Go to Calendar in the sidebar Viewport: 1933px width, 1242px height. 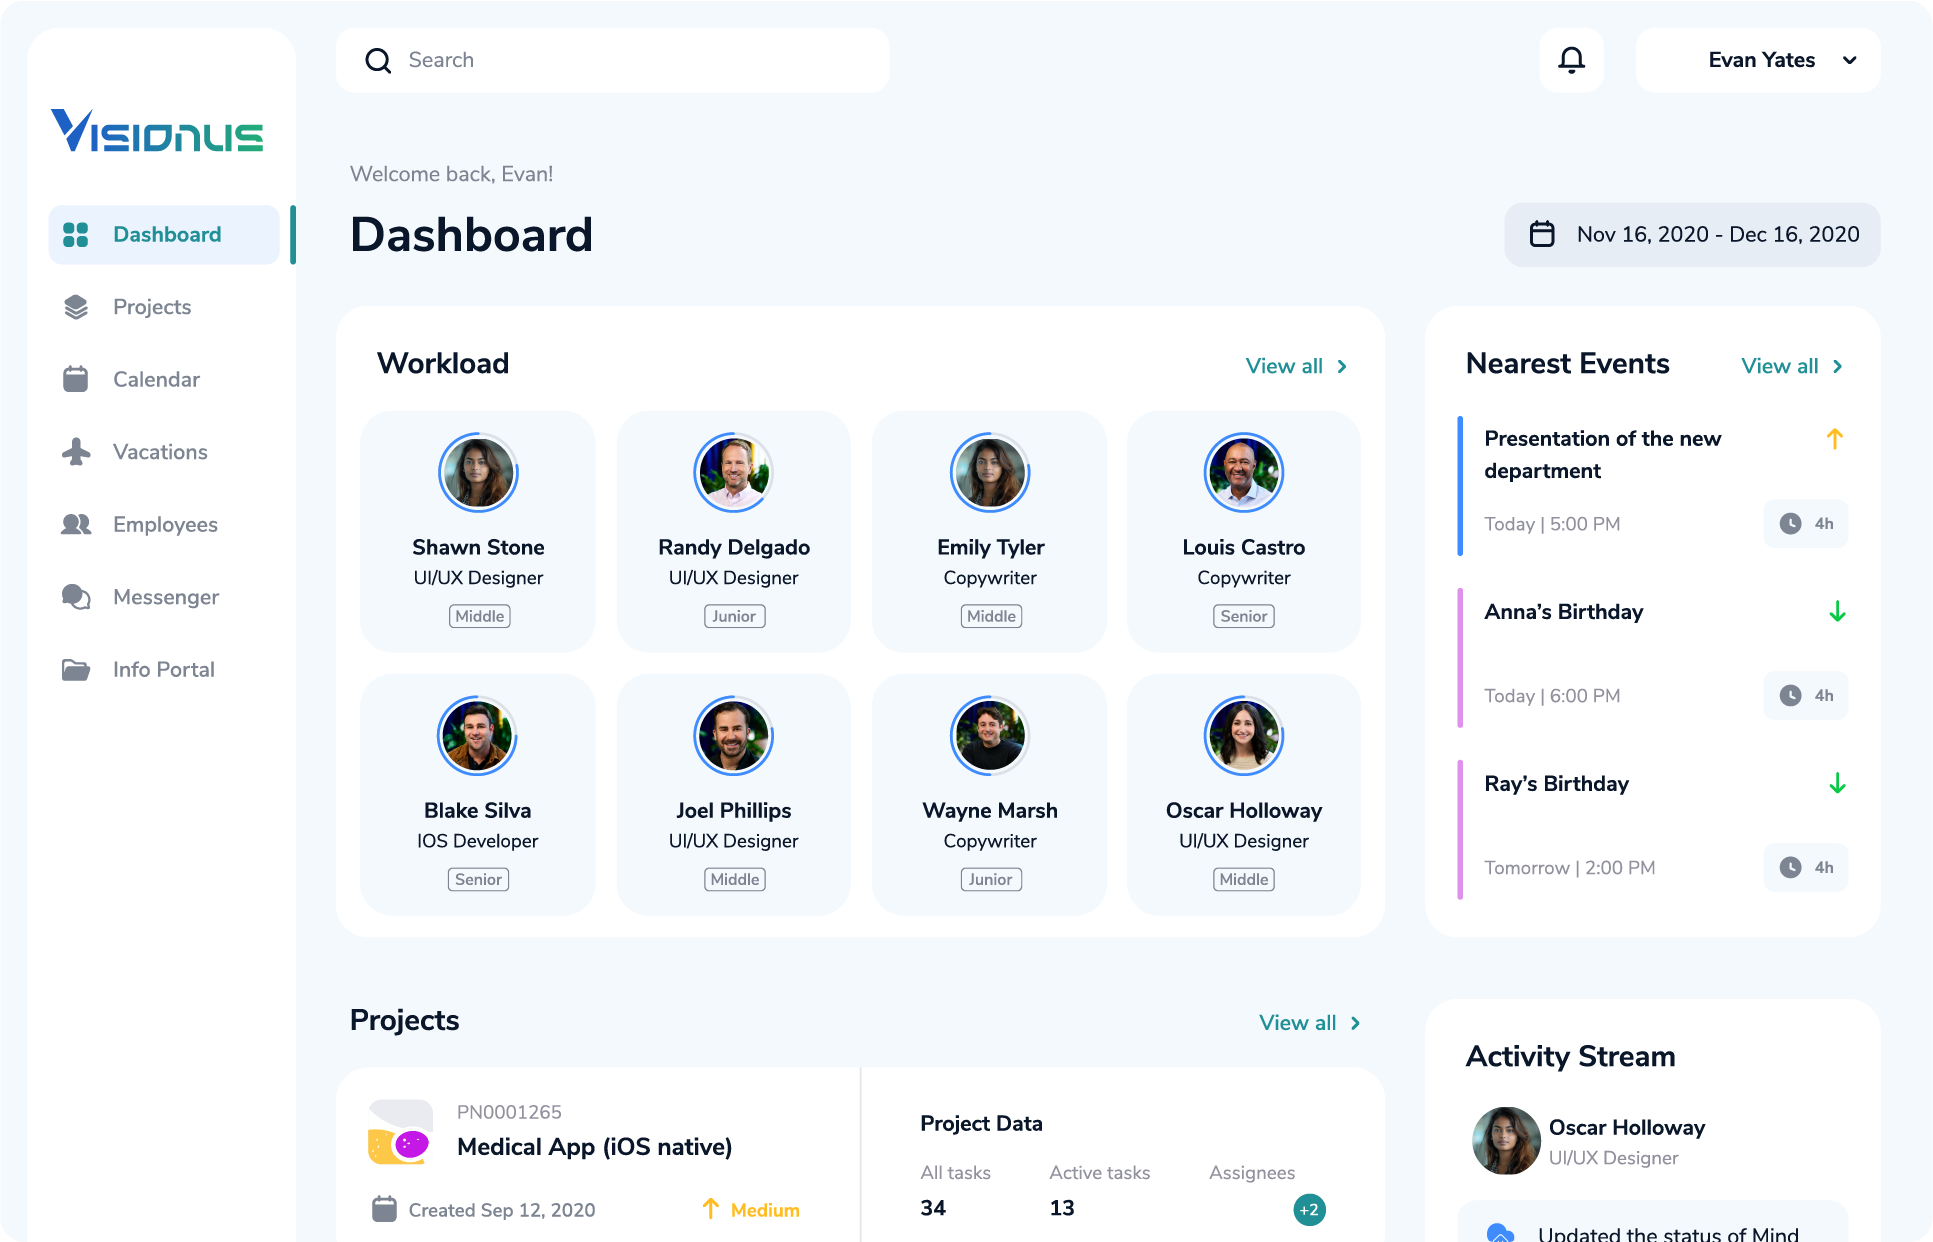click(x=156, y=380)
